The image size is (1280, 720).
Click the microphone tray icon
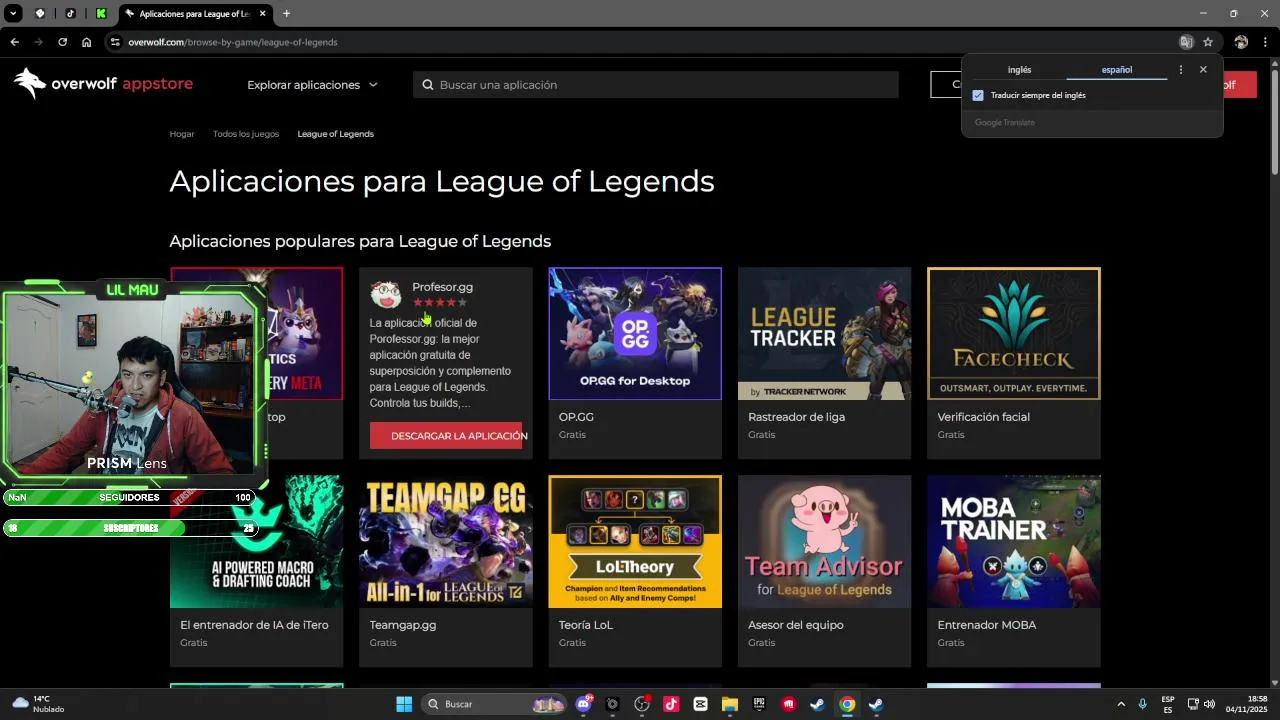coord(1142,704)
